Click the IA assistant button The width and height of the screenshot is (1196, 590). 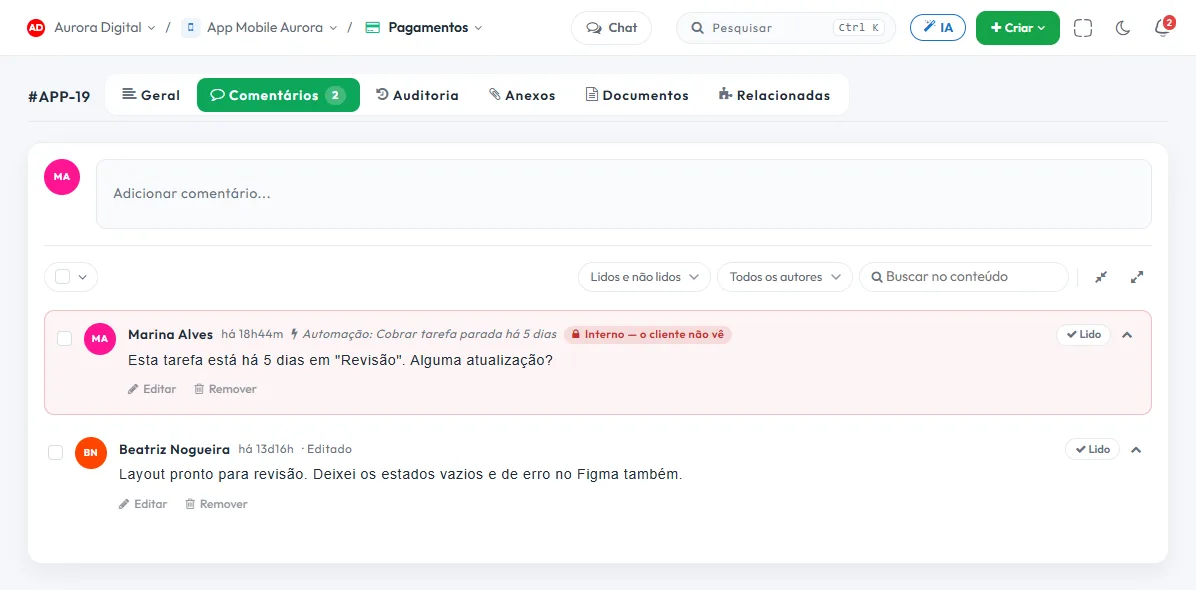pyautogui.click(x=938, y=27)
